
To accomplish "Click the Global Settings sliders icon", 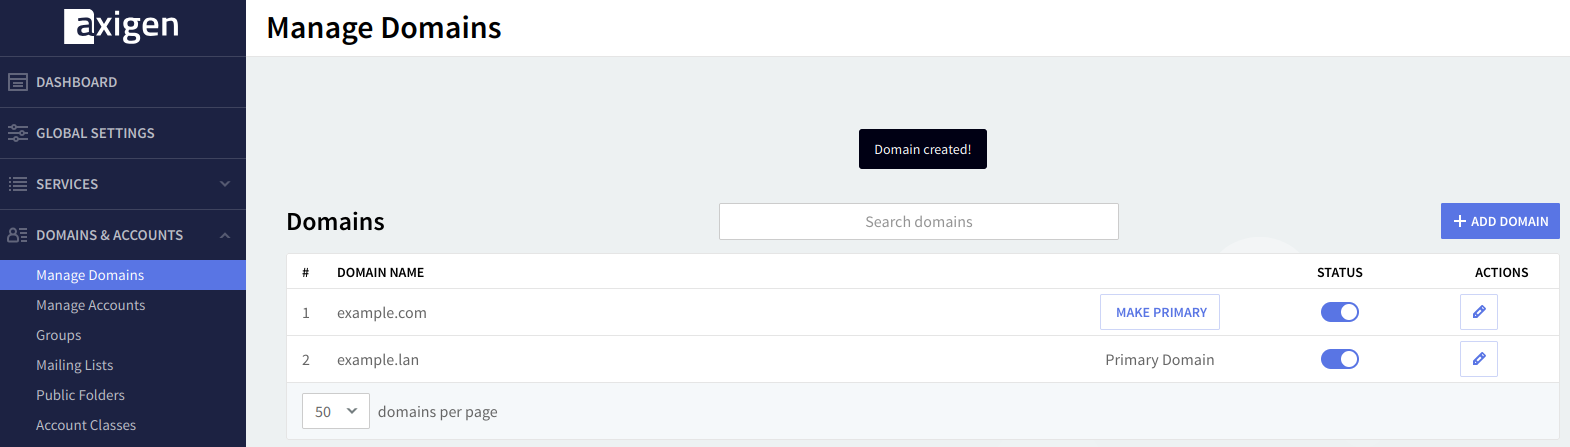I will tap(18, 133).
